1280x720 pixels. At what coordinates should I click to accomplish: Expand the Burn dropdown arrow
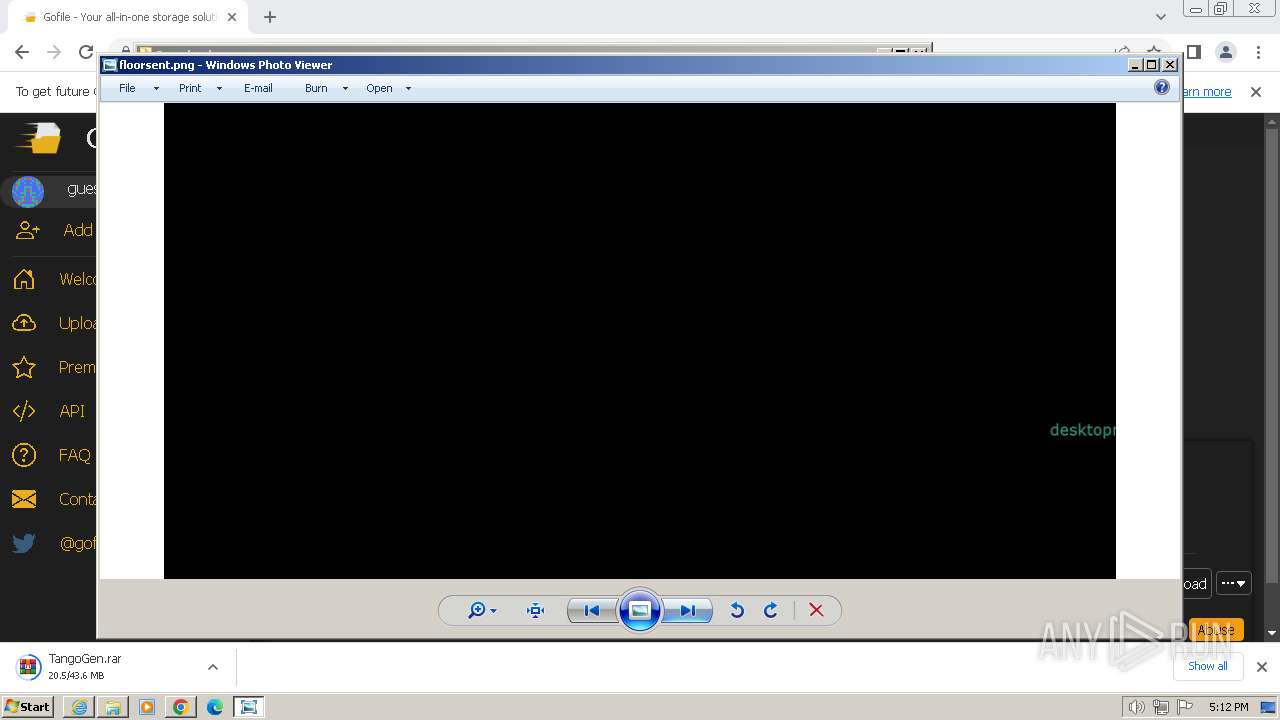pyautogui.click(x=345, y=88)
